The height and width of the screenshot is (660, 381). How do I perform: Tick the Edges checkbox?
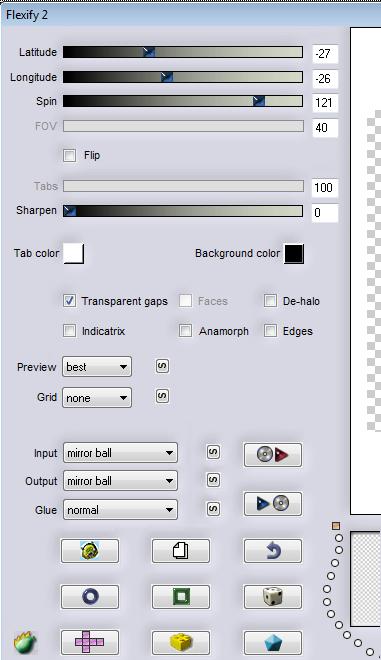270,331
